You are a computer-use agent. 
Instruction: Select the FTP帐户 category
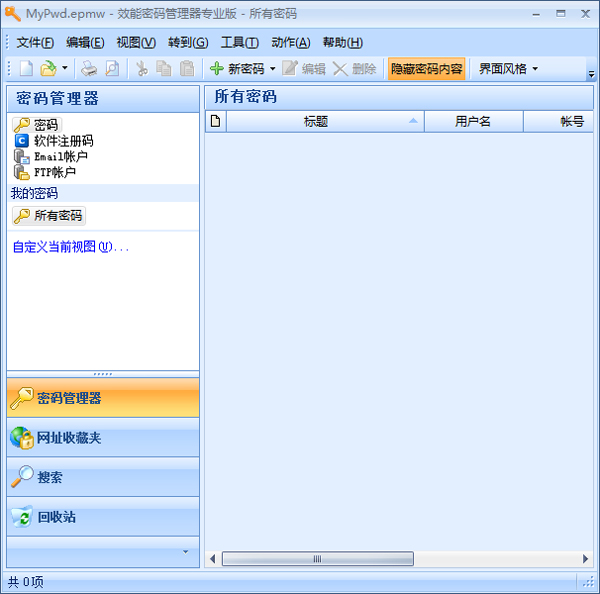[54, 172]
